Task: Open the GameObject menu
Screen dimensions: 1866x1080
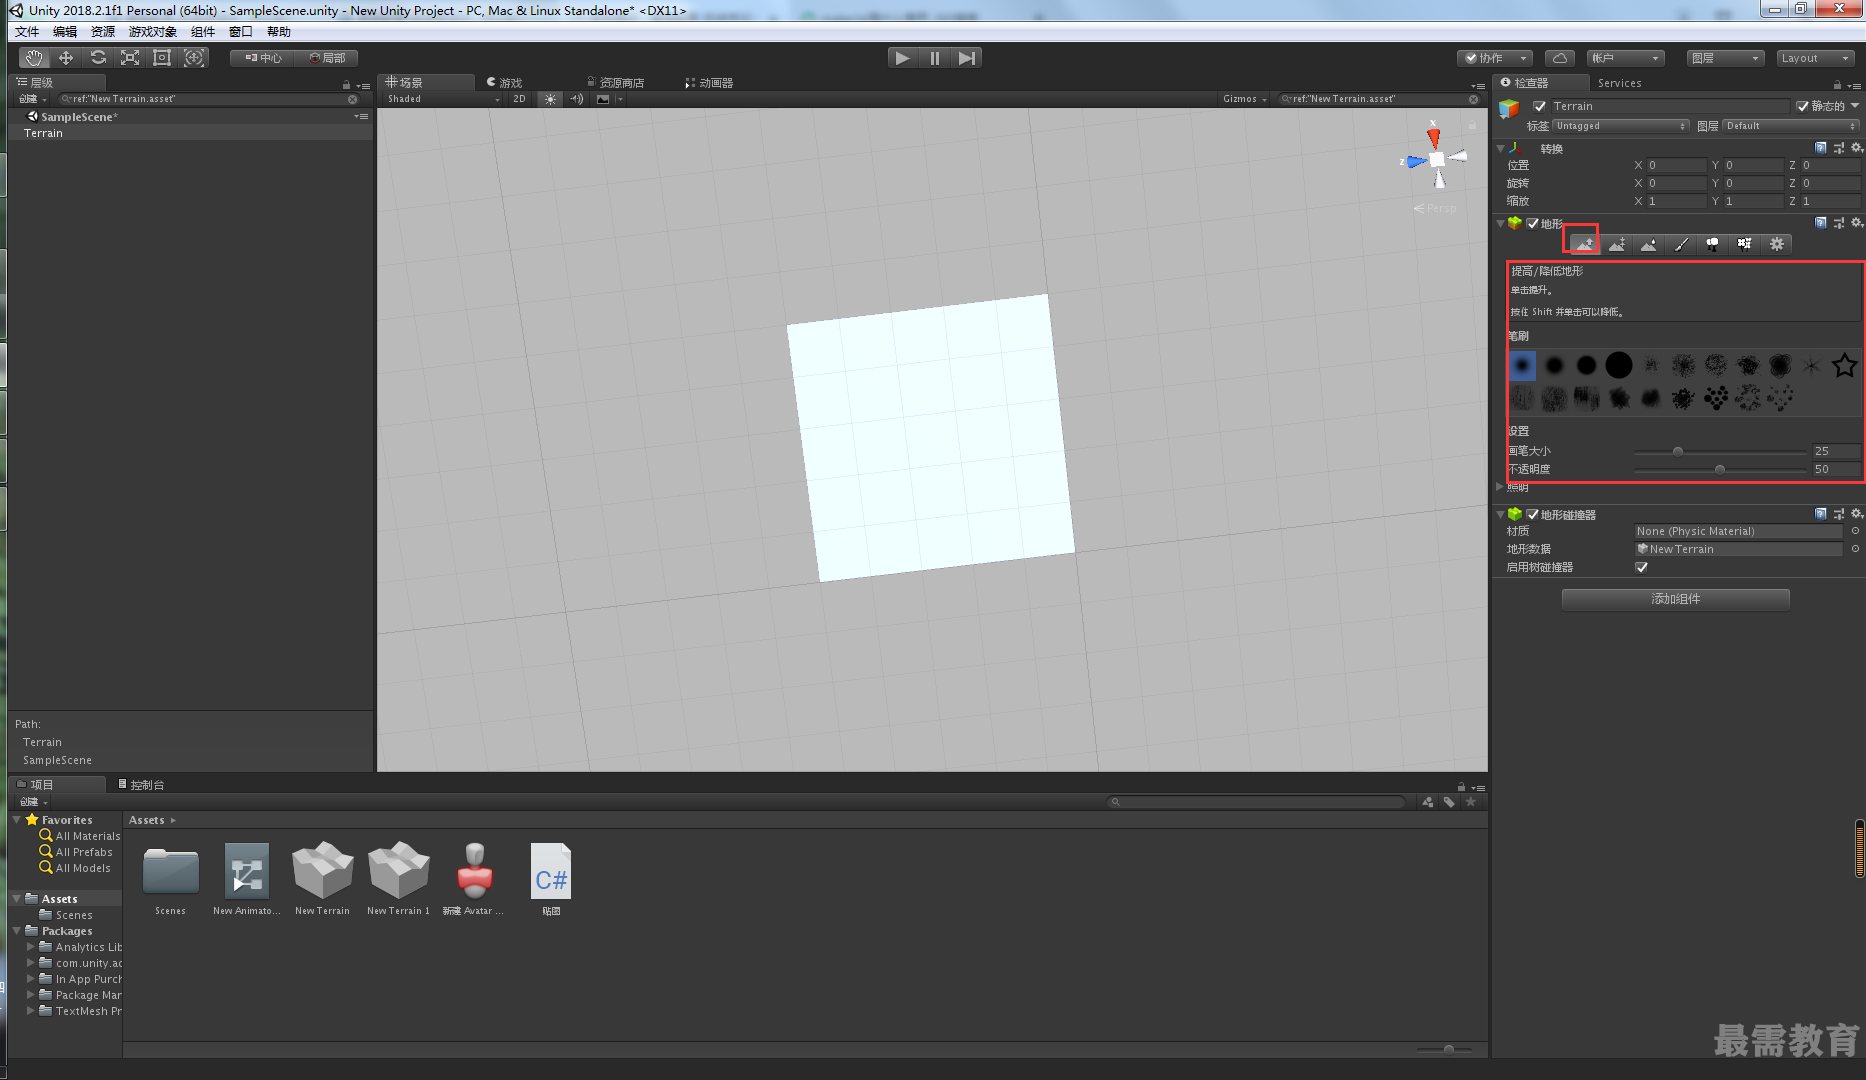Action: [x=152, y=32]
